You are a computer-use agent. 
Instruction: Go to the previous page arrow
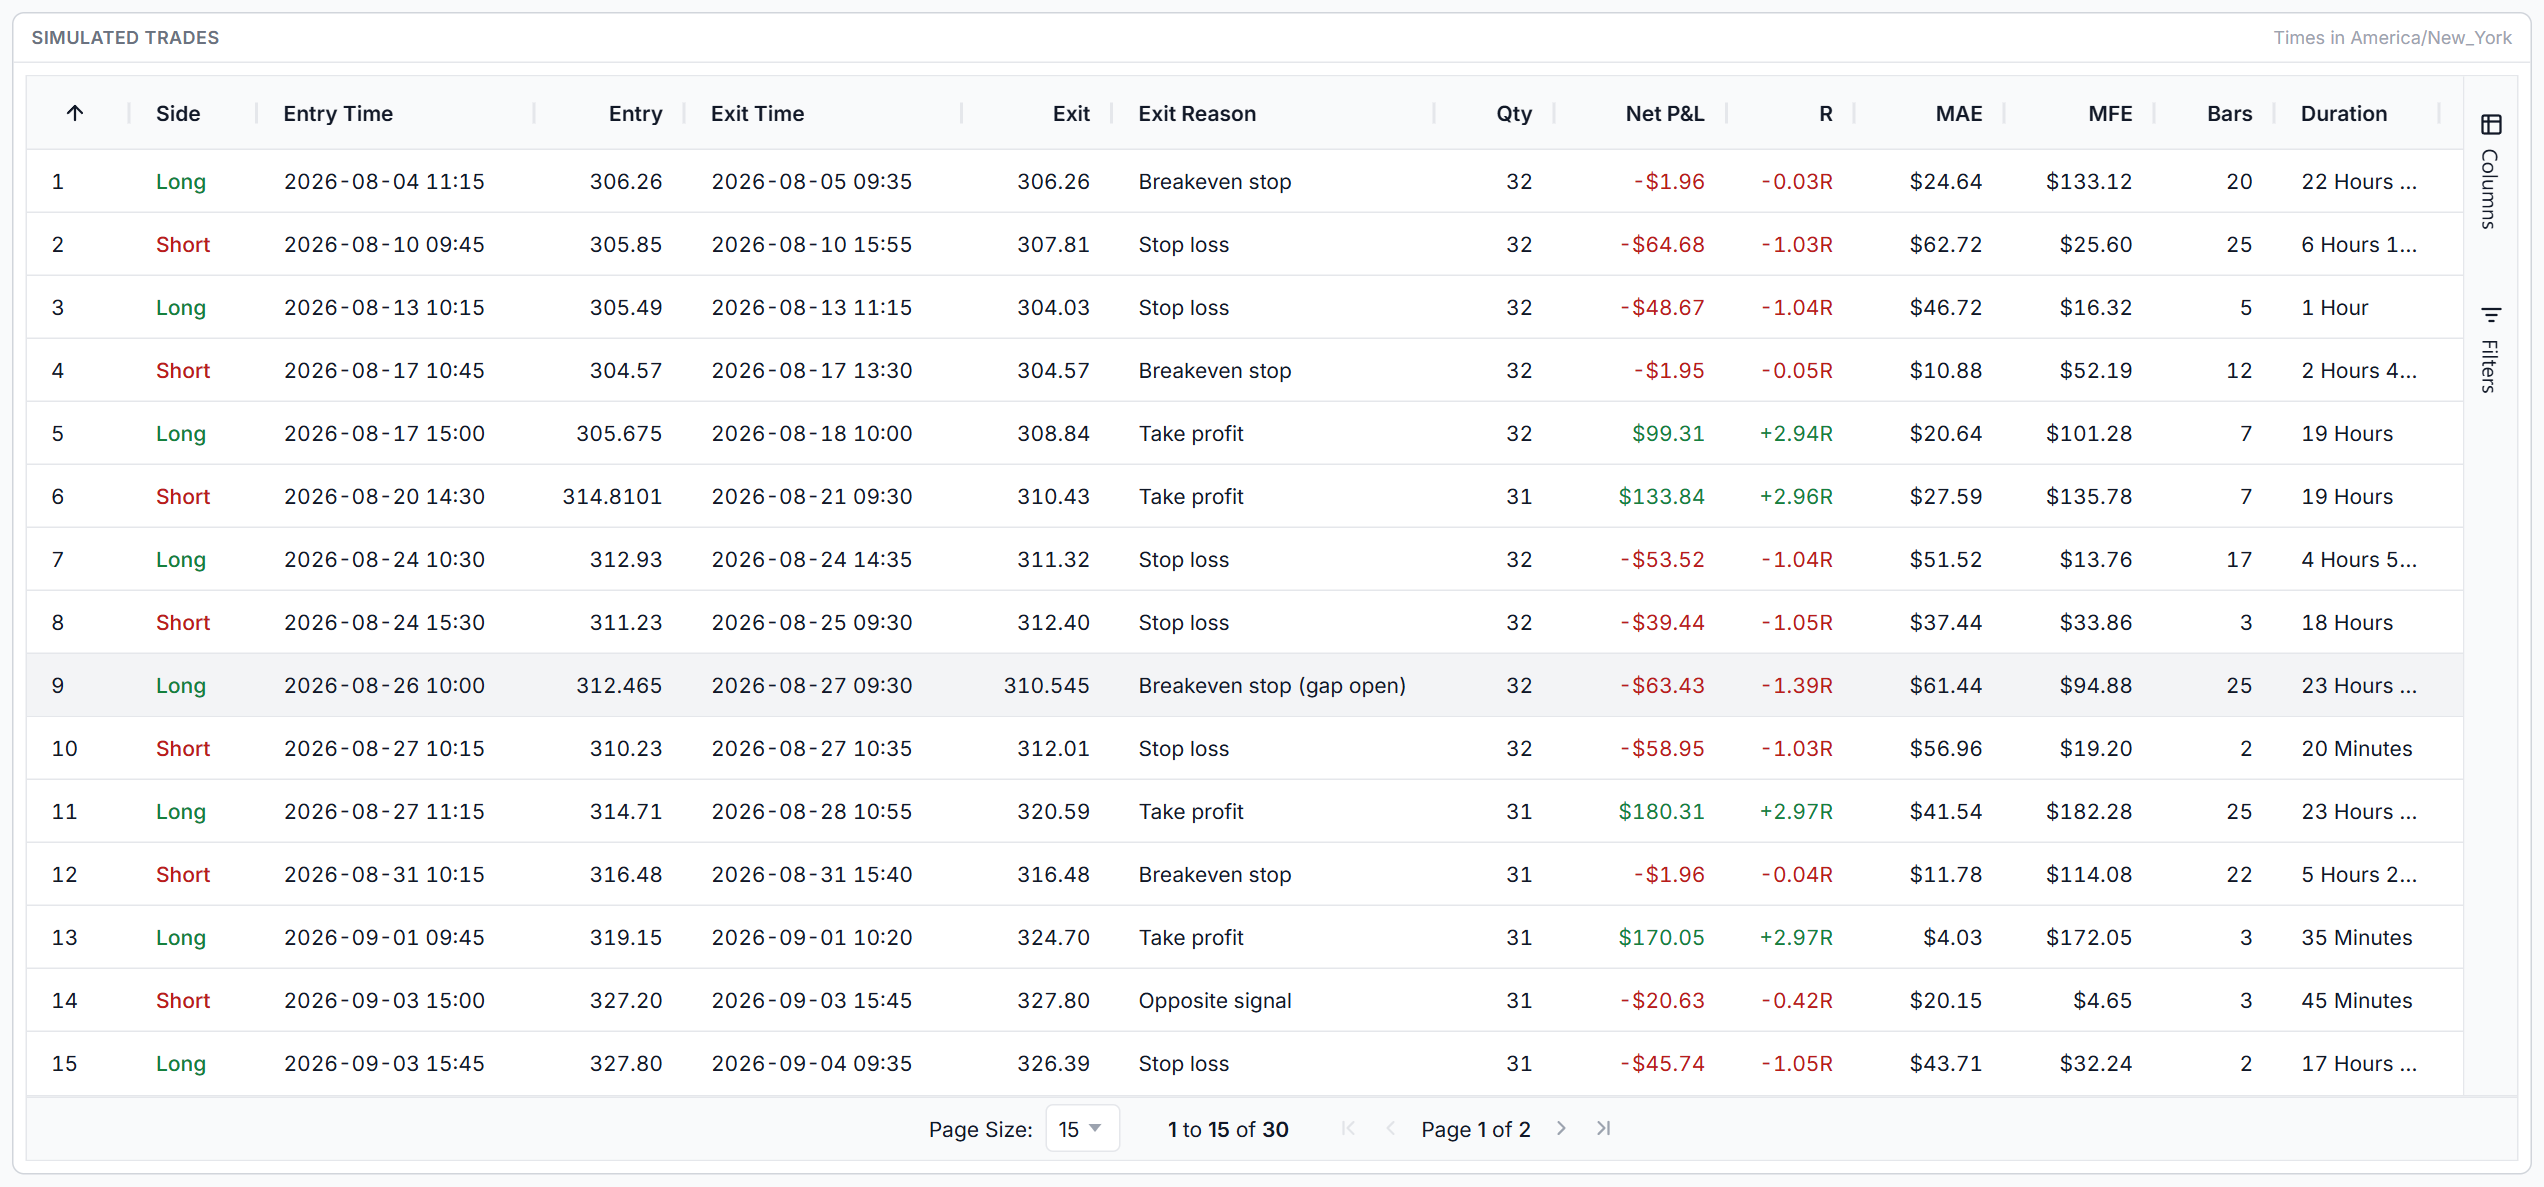1391,1129
